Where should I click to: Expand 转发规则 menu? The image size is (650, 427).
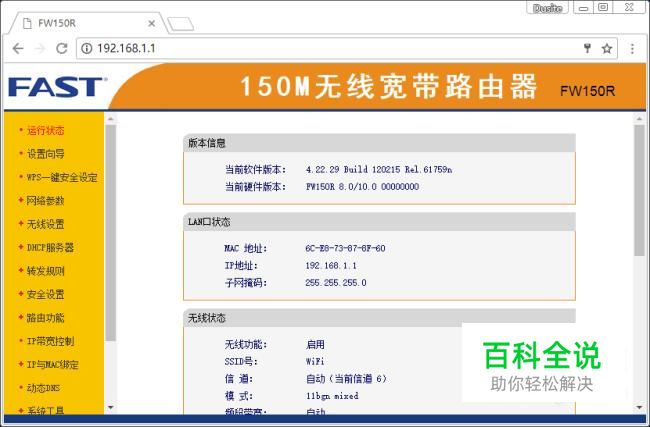pyautogui.click(x=46, y=271)
